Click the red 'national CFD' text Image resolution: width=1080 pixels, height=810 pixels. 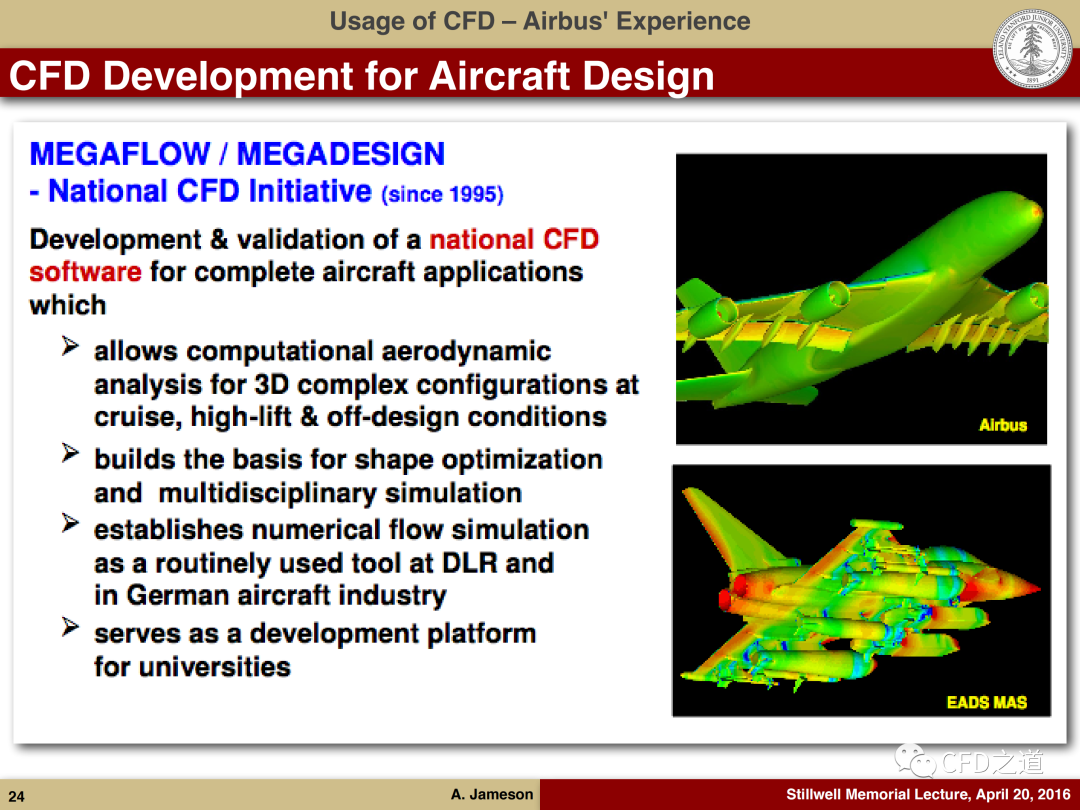513,240
